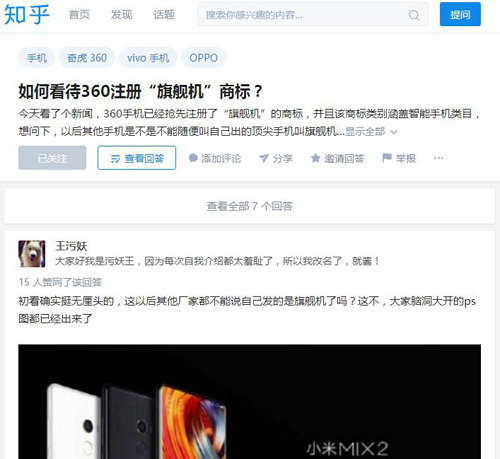Click the 邀请回答 star icon
The width and height of the screenshot is (500, 459).
(315, 158)
